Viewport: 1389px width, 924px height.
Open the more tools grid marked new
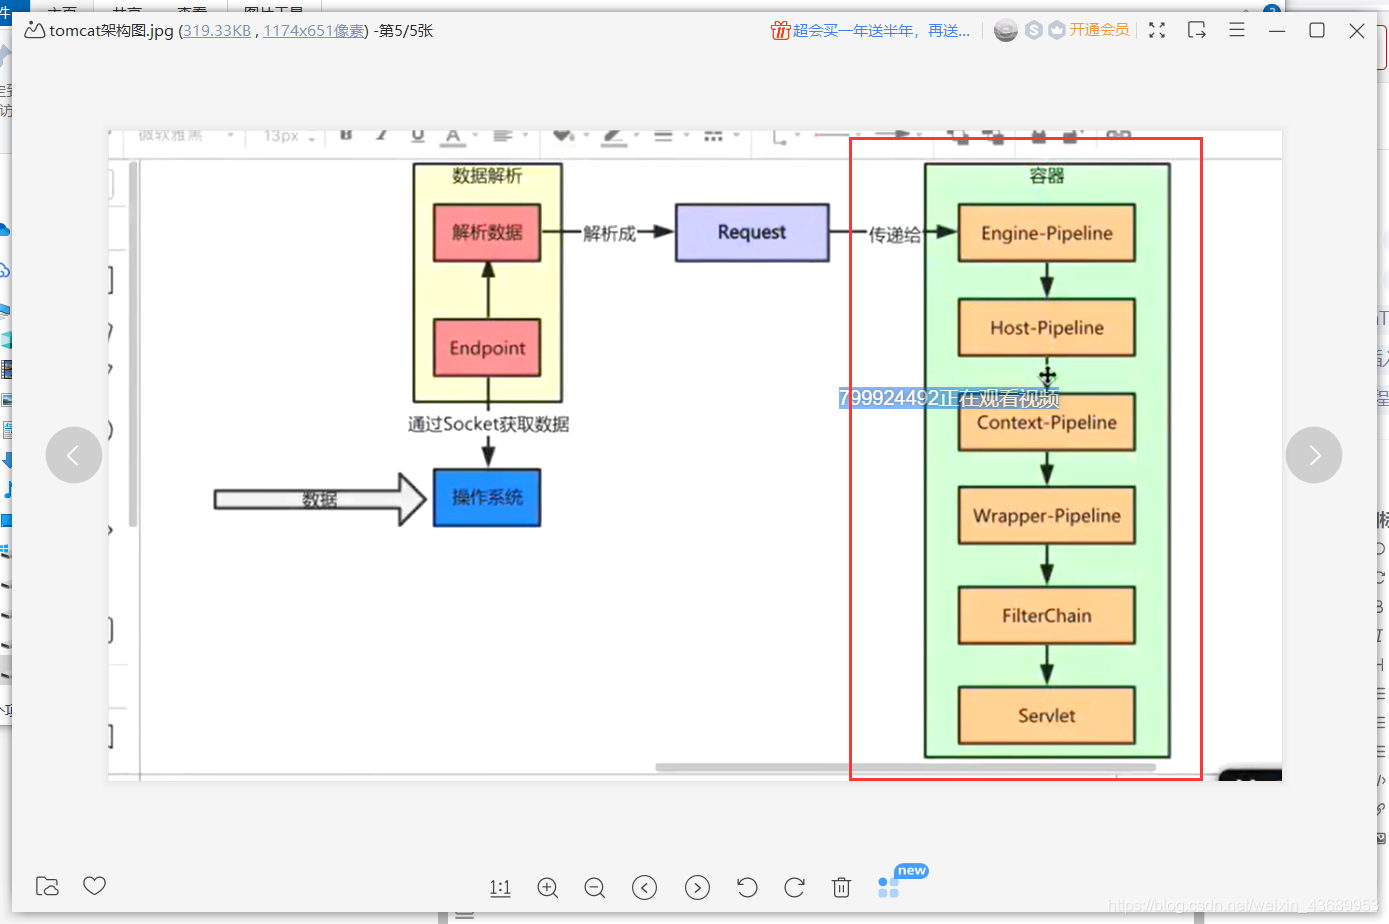coord(889,887)
